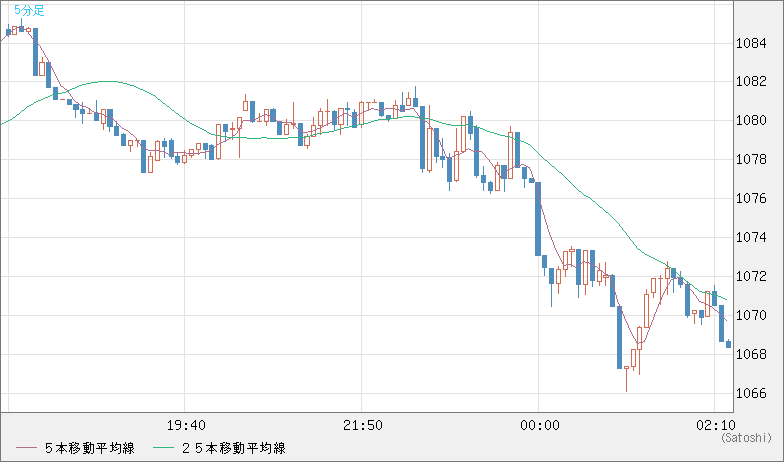Image resolution: width=784 pixels, height=462 pixels.
Task: Click the 1070 price axis label
Action: click(751, 315)
